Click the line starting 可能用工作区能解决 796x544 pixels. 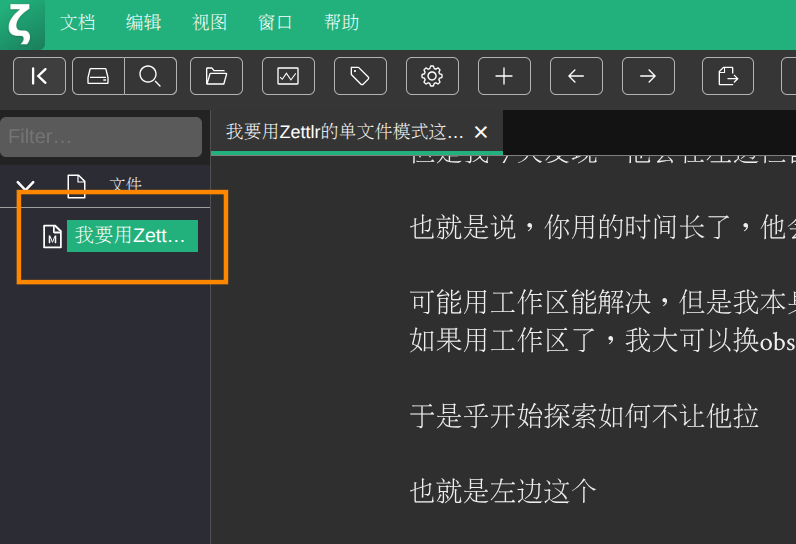point(603,302)
